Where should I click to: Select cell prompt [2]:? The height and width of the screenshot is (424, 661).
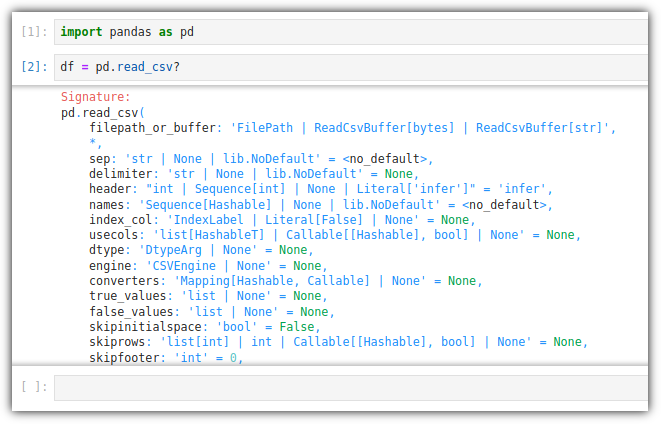tap(35, 67)
